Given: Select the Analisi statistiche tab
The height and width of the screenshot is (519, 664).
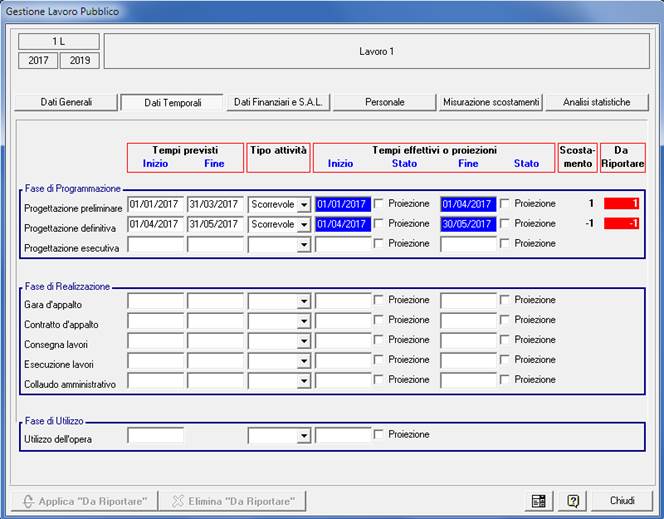Looking at the screenshot, I should coord(597,102).
